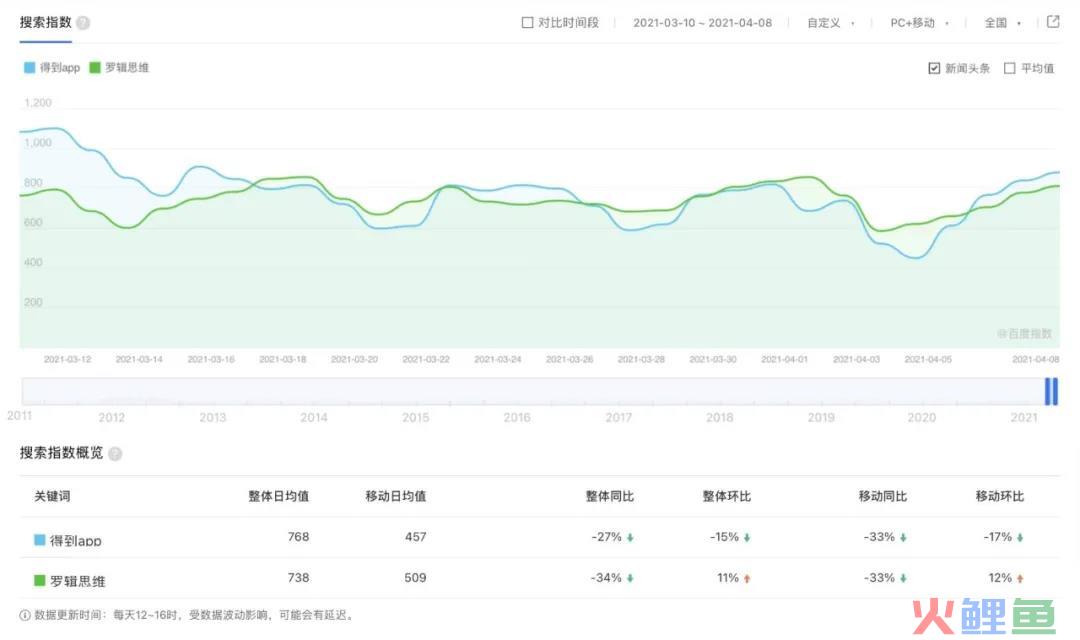The height and width of the screenshot is (640, 1080).
Task: Click the export/share icon at top right
Action: [x=1053, y=21]
